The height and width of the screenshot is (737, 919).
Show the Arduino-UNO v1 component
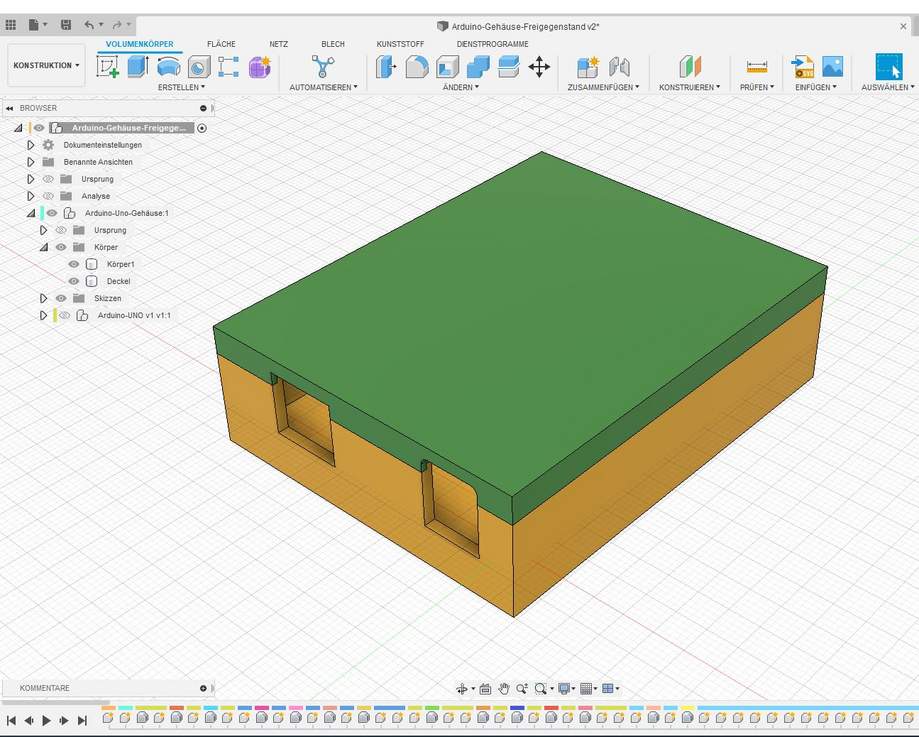(x=65, y=315)
